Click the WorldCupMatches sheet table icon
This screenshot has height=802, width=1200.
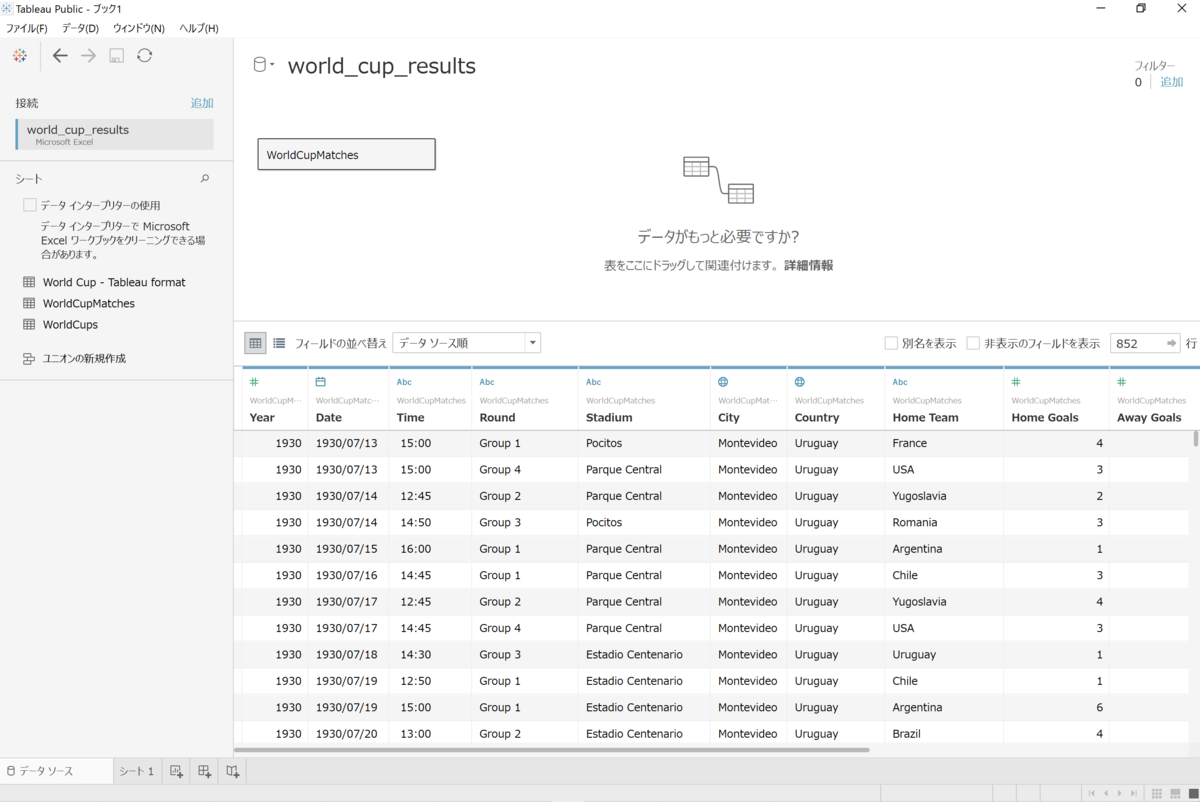[x=29, y=303]
